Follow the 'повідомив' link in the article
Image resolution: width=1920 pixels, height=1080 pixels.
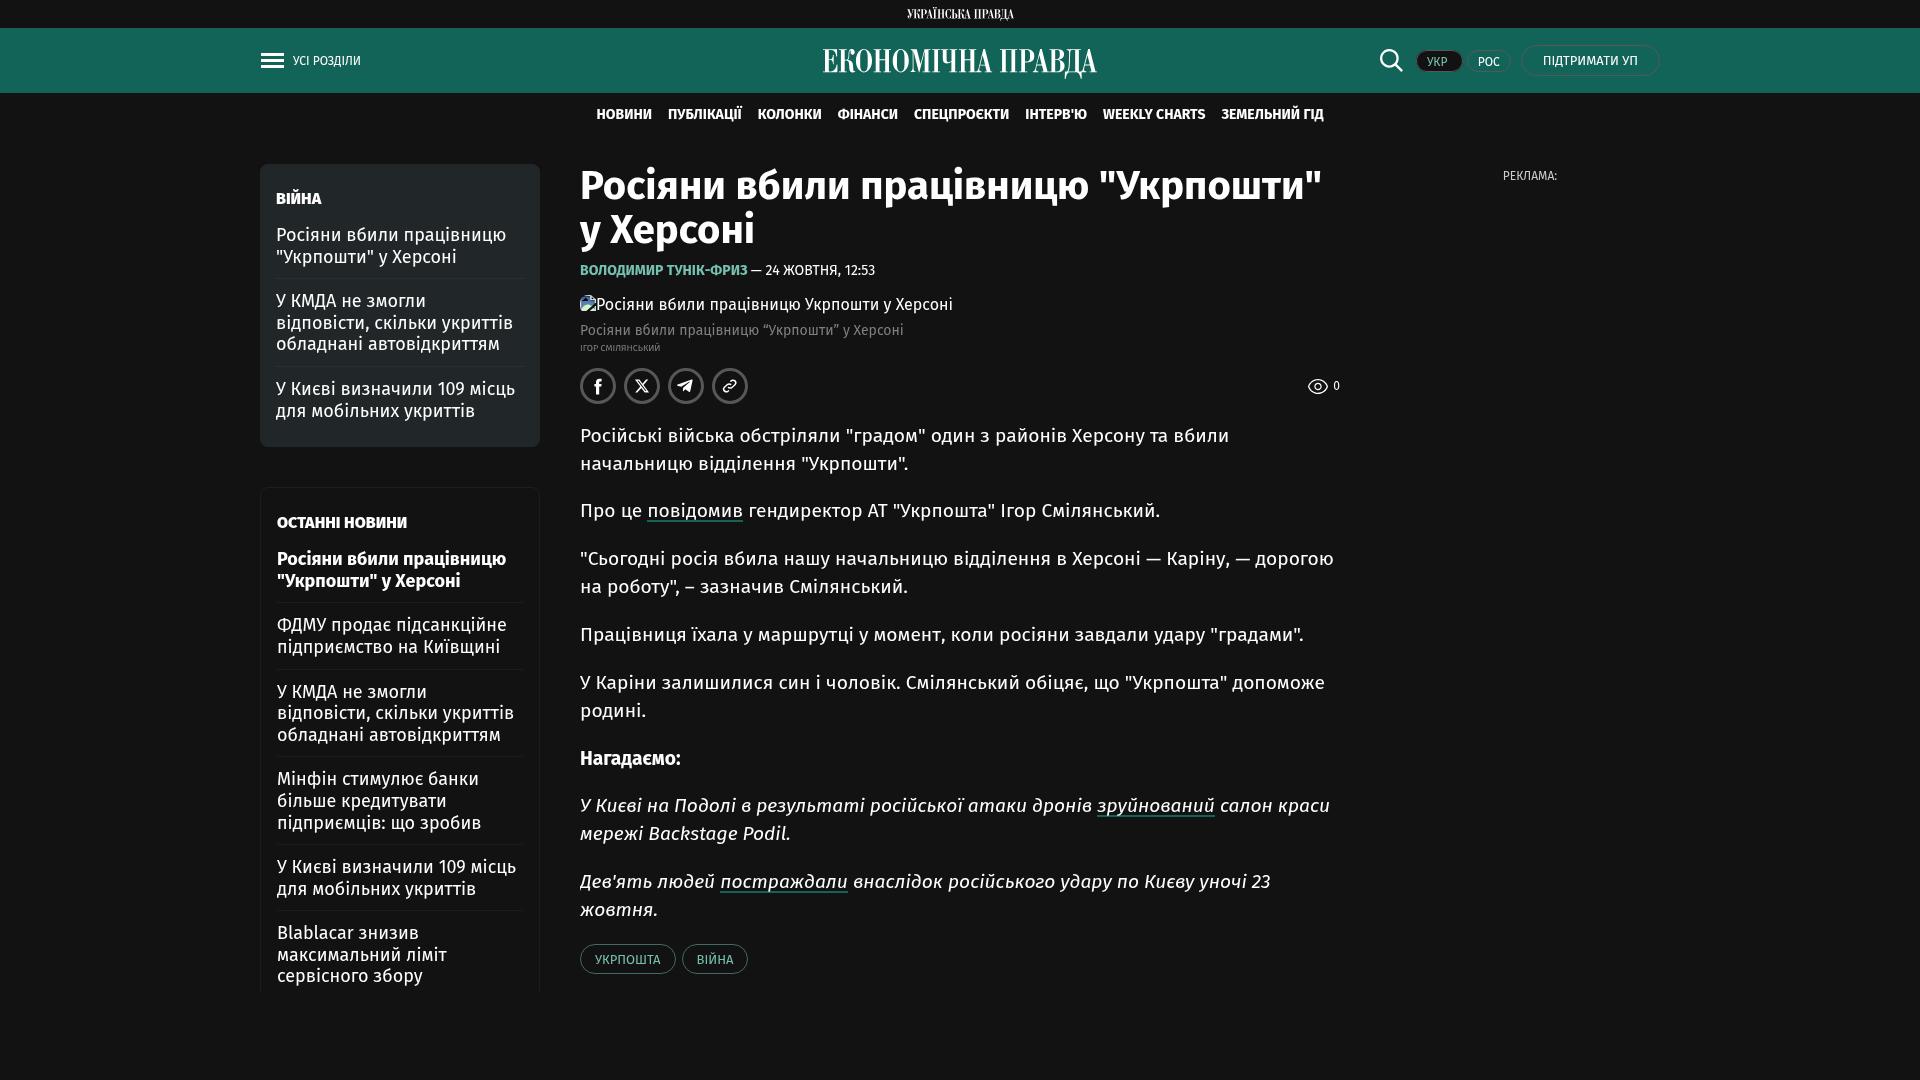(694, 511)
